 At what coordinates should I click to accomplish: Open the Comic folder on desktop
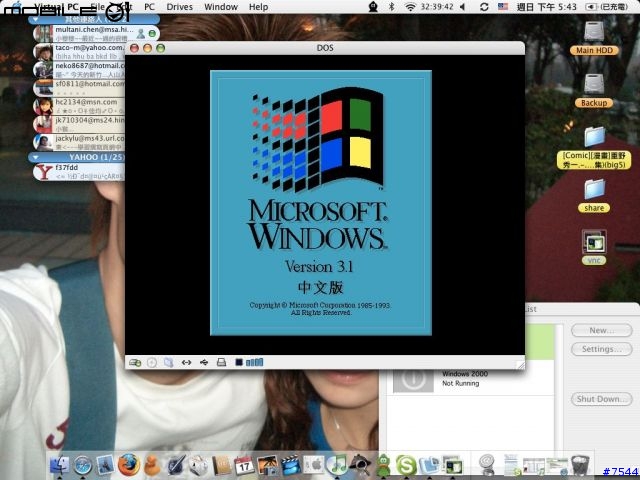(x=594, y=148)
